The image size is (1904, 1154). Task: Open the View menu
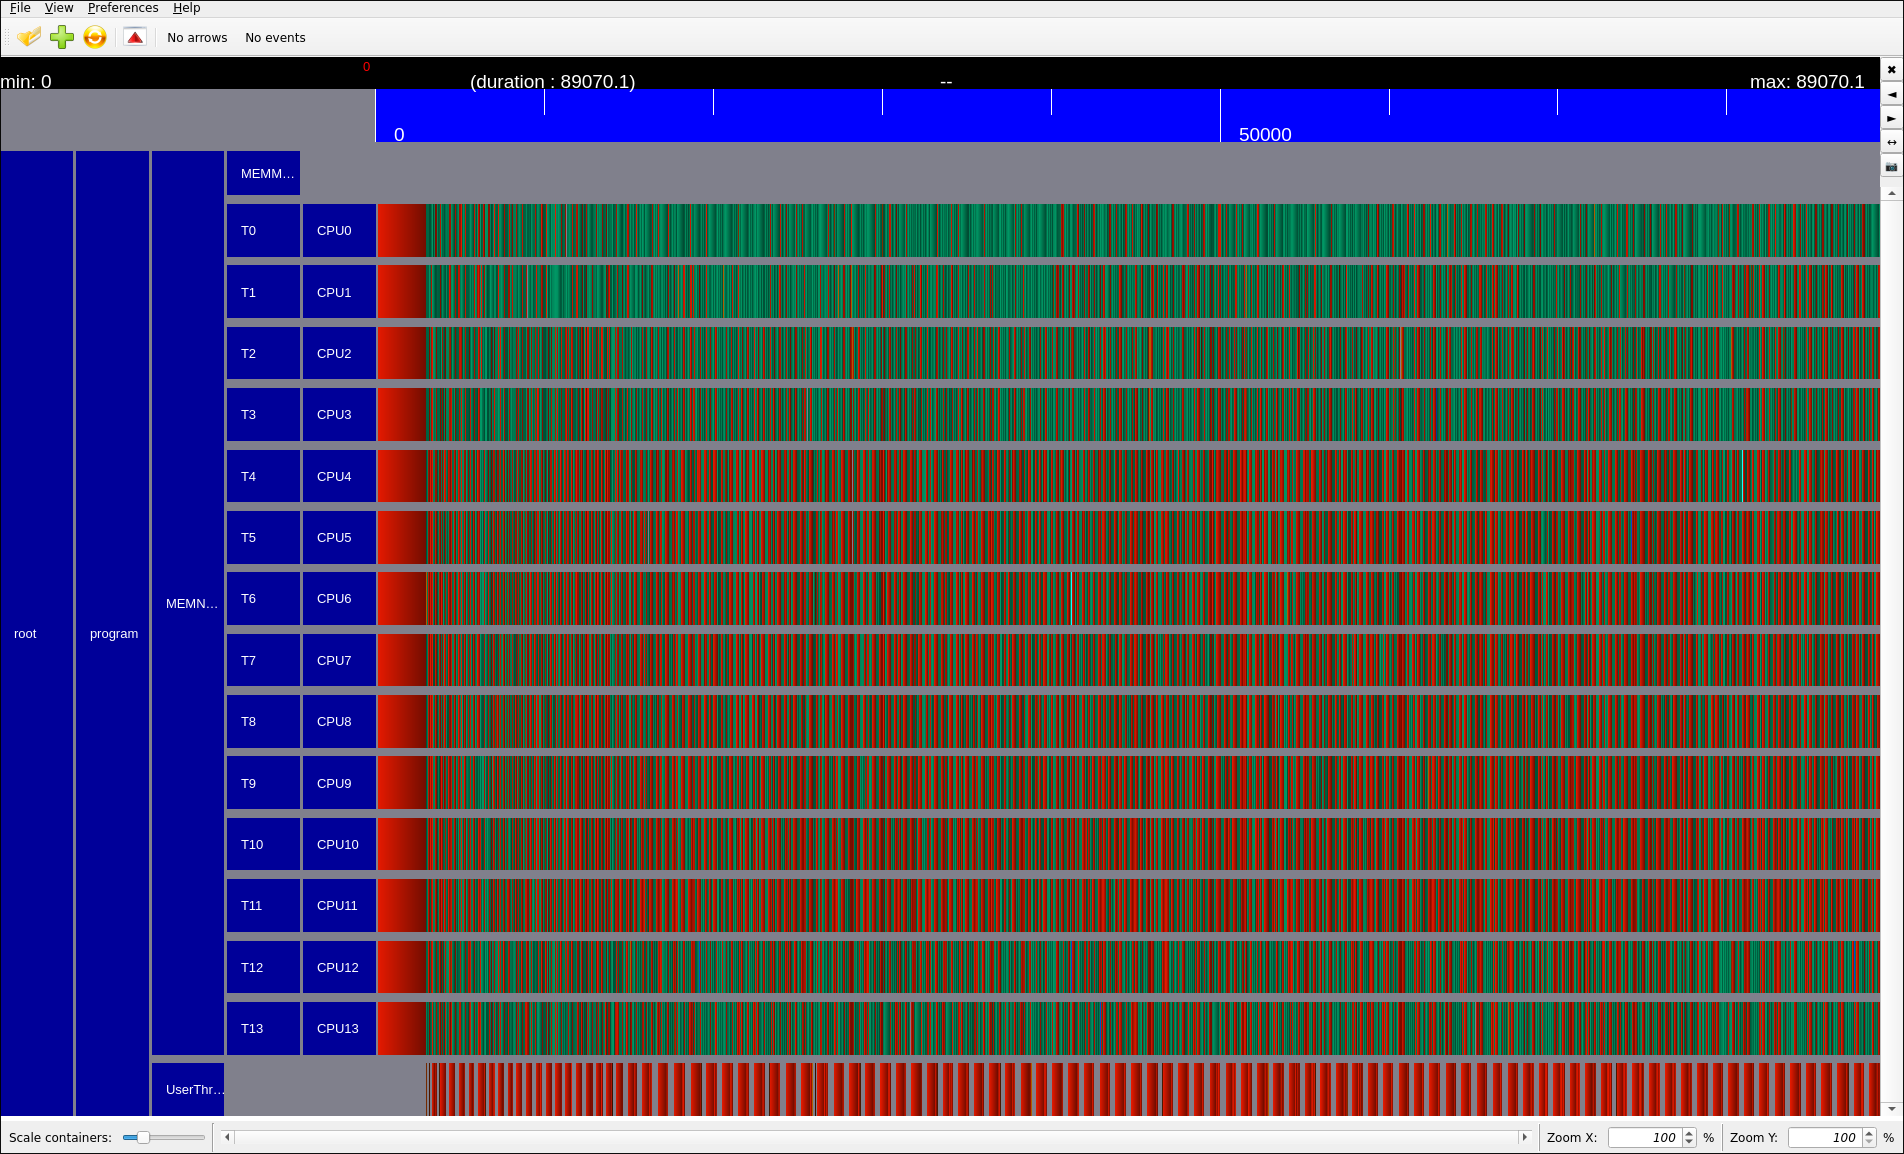point(59,8)
